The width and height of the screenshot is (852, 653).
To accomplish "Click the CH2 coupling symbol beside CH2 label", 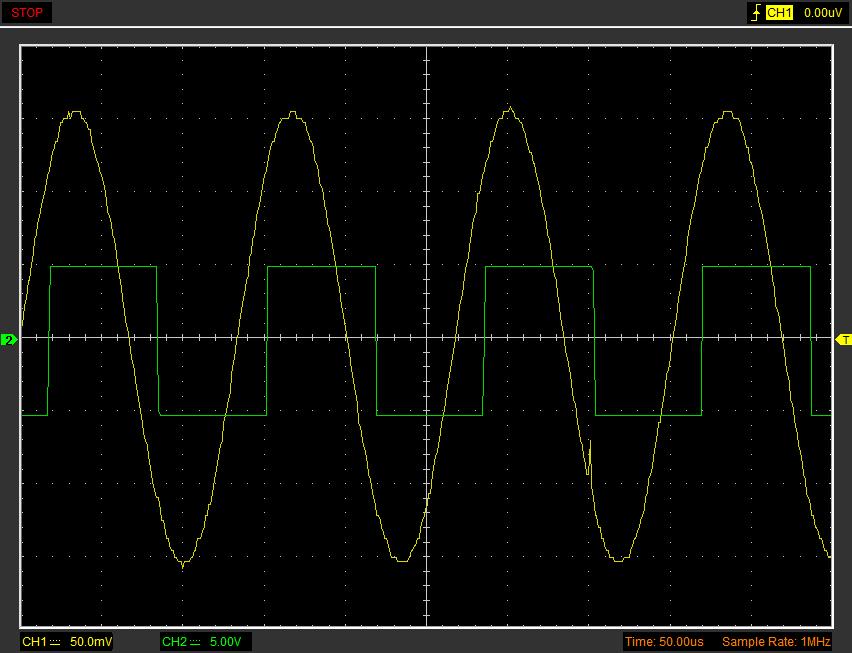I will pyautogui.click(x=195, y=641).
